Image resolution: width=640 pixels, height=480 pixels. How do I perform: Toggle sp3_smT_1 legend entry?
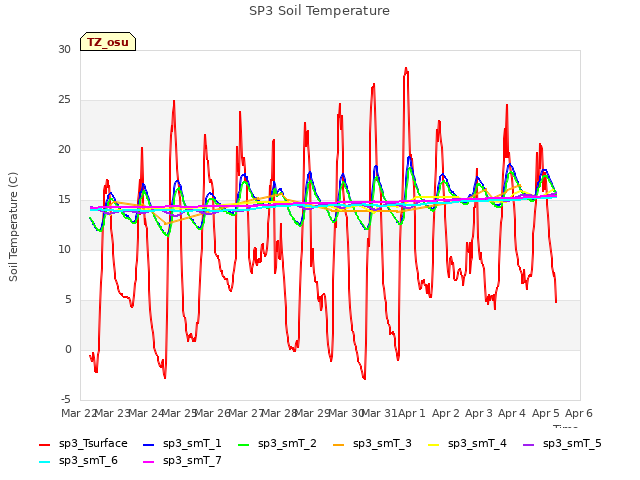click(x=182, y=444)
